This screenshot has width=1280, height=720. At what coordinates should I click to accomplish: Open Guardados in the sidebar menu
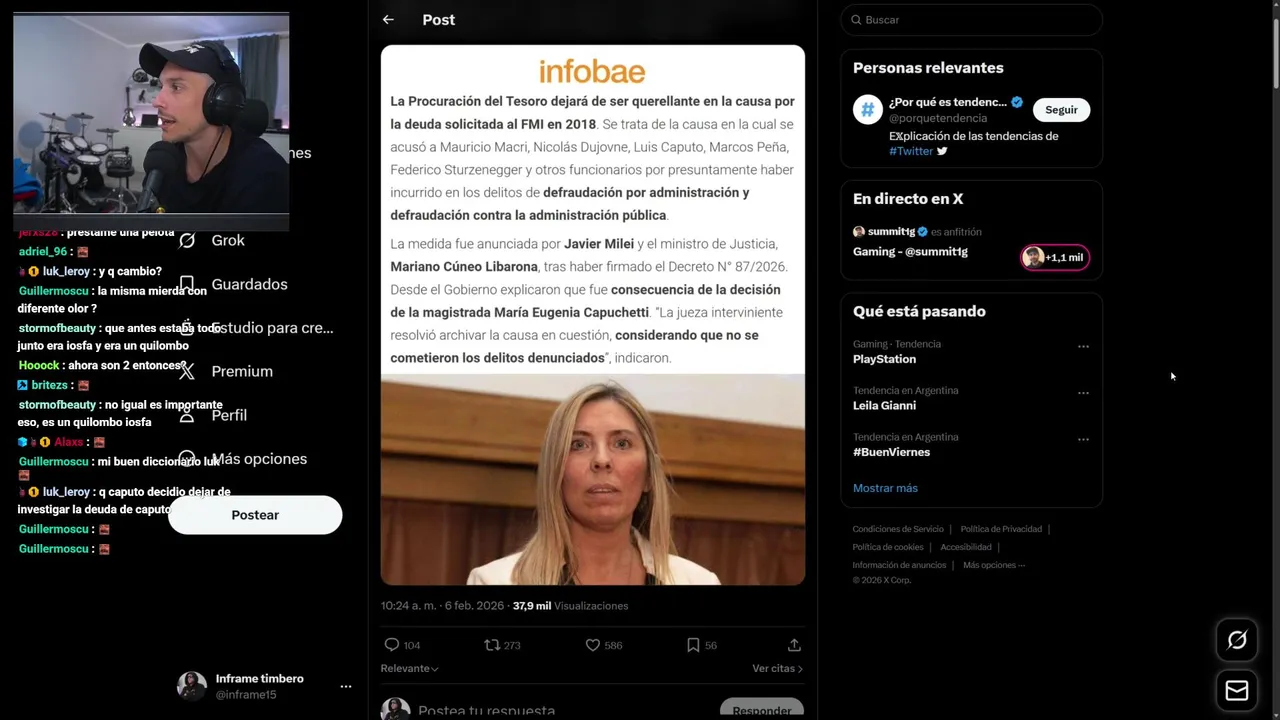tap(249, 284)
